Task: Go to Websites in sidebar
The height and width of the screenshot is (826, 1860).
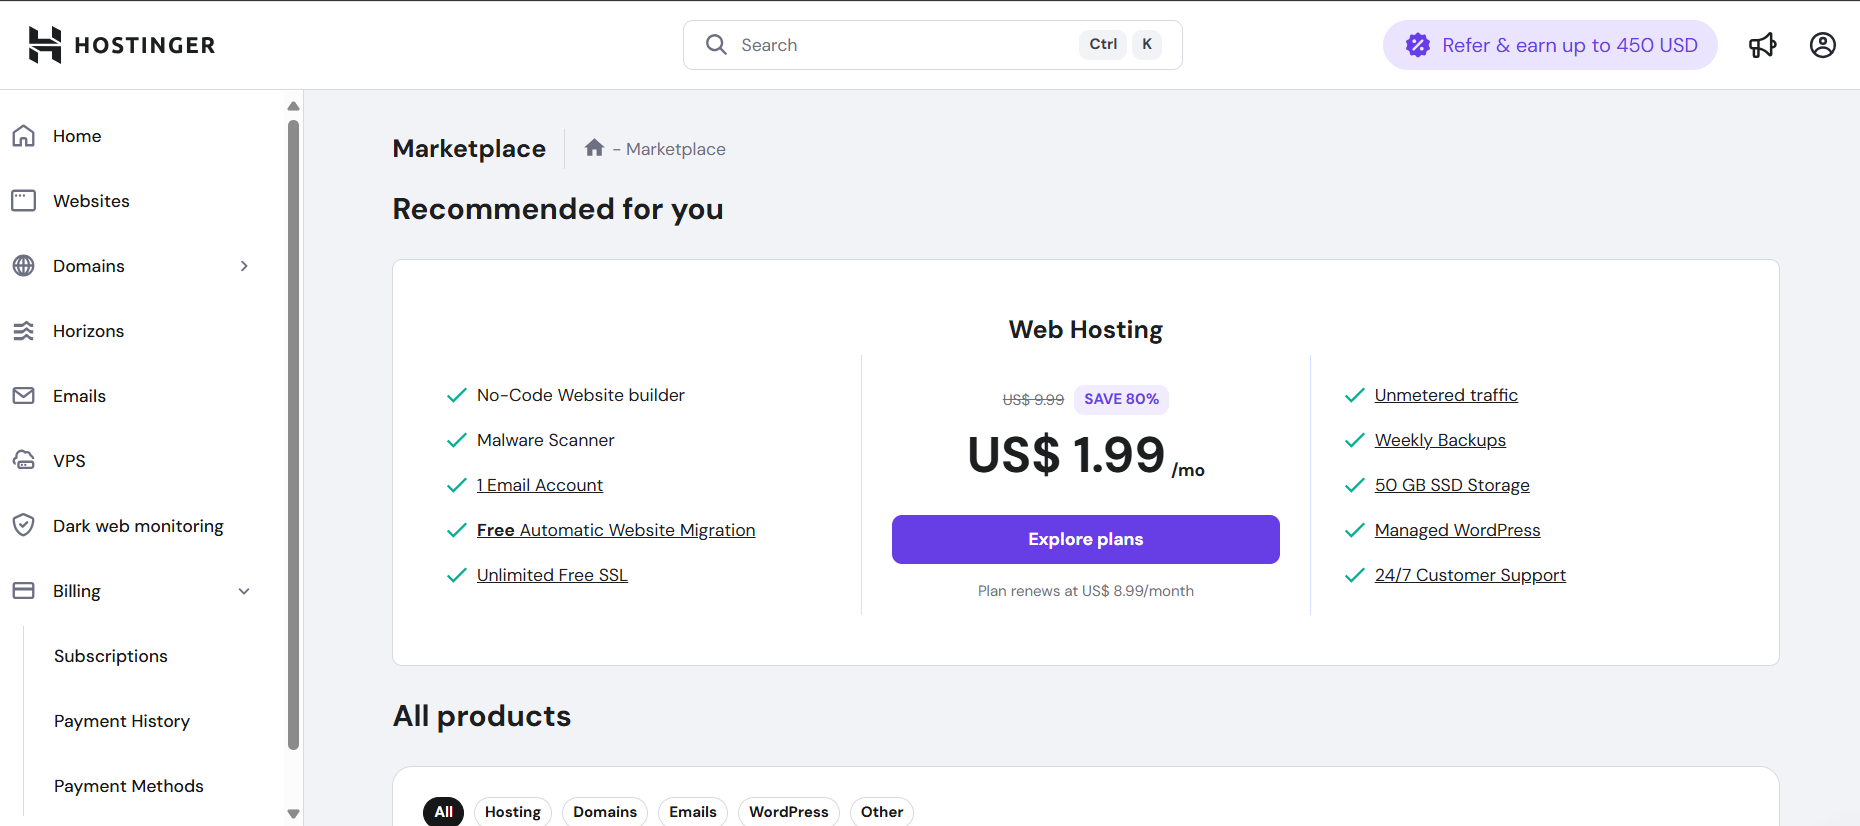Action: 91,201
